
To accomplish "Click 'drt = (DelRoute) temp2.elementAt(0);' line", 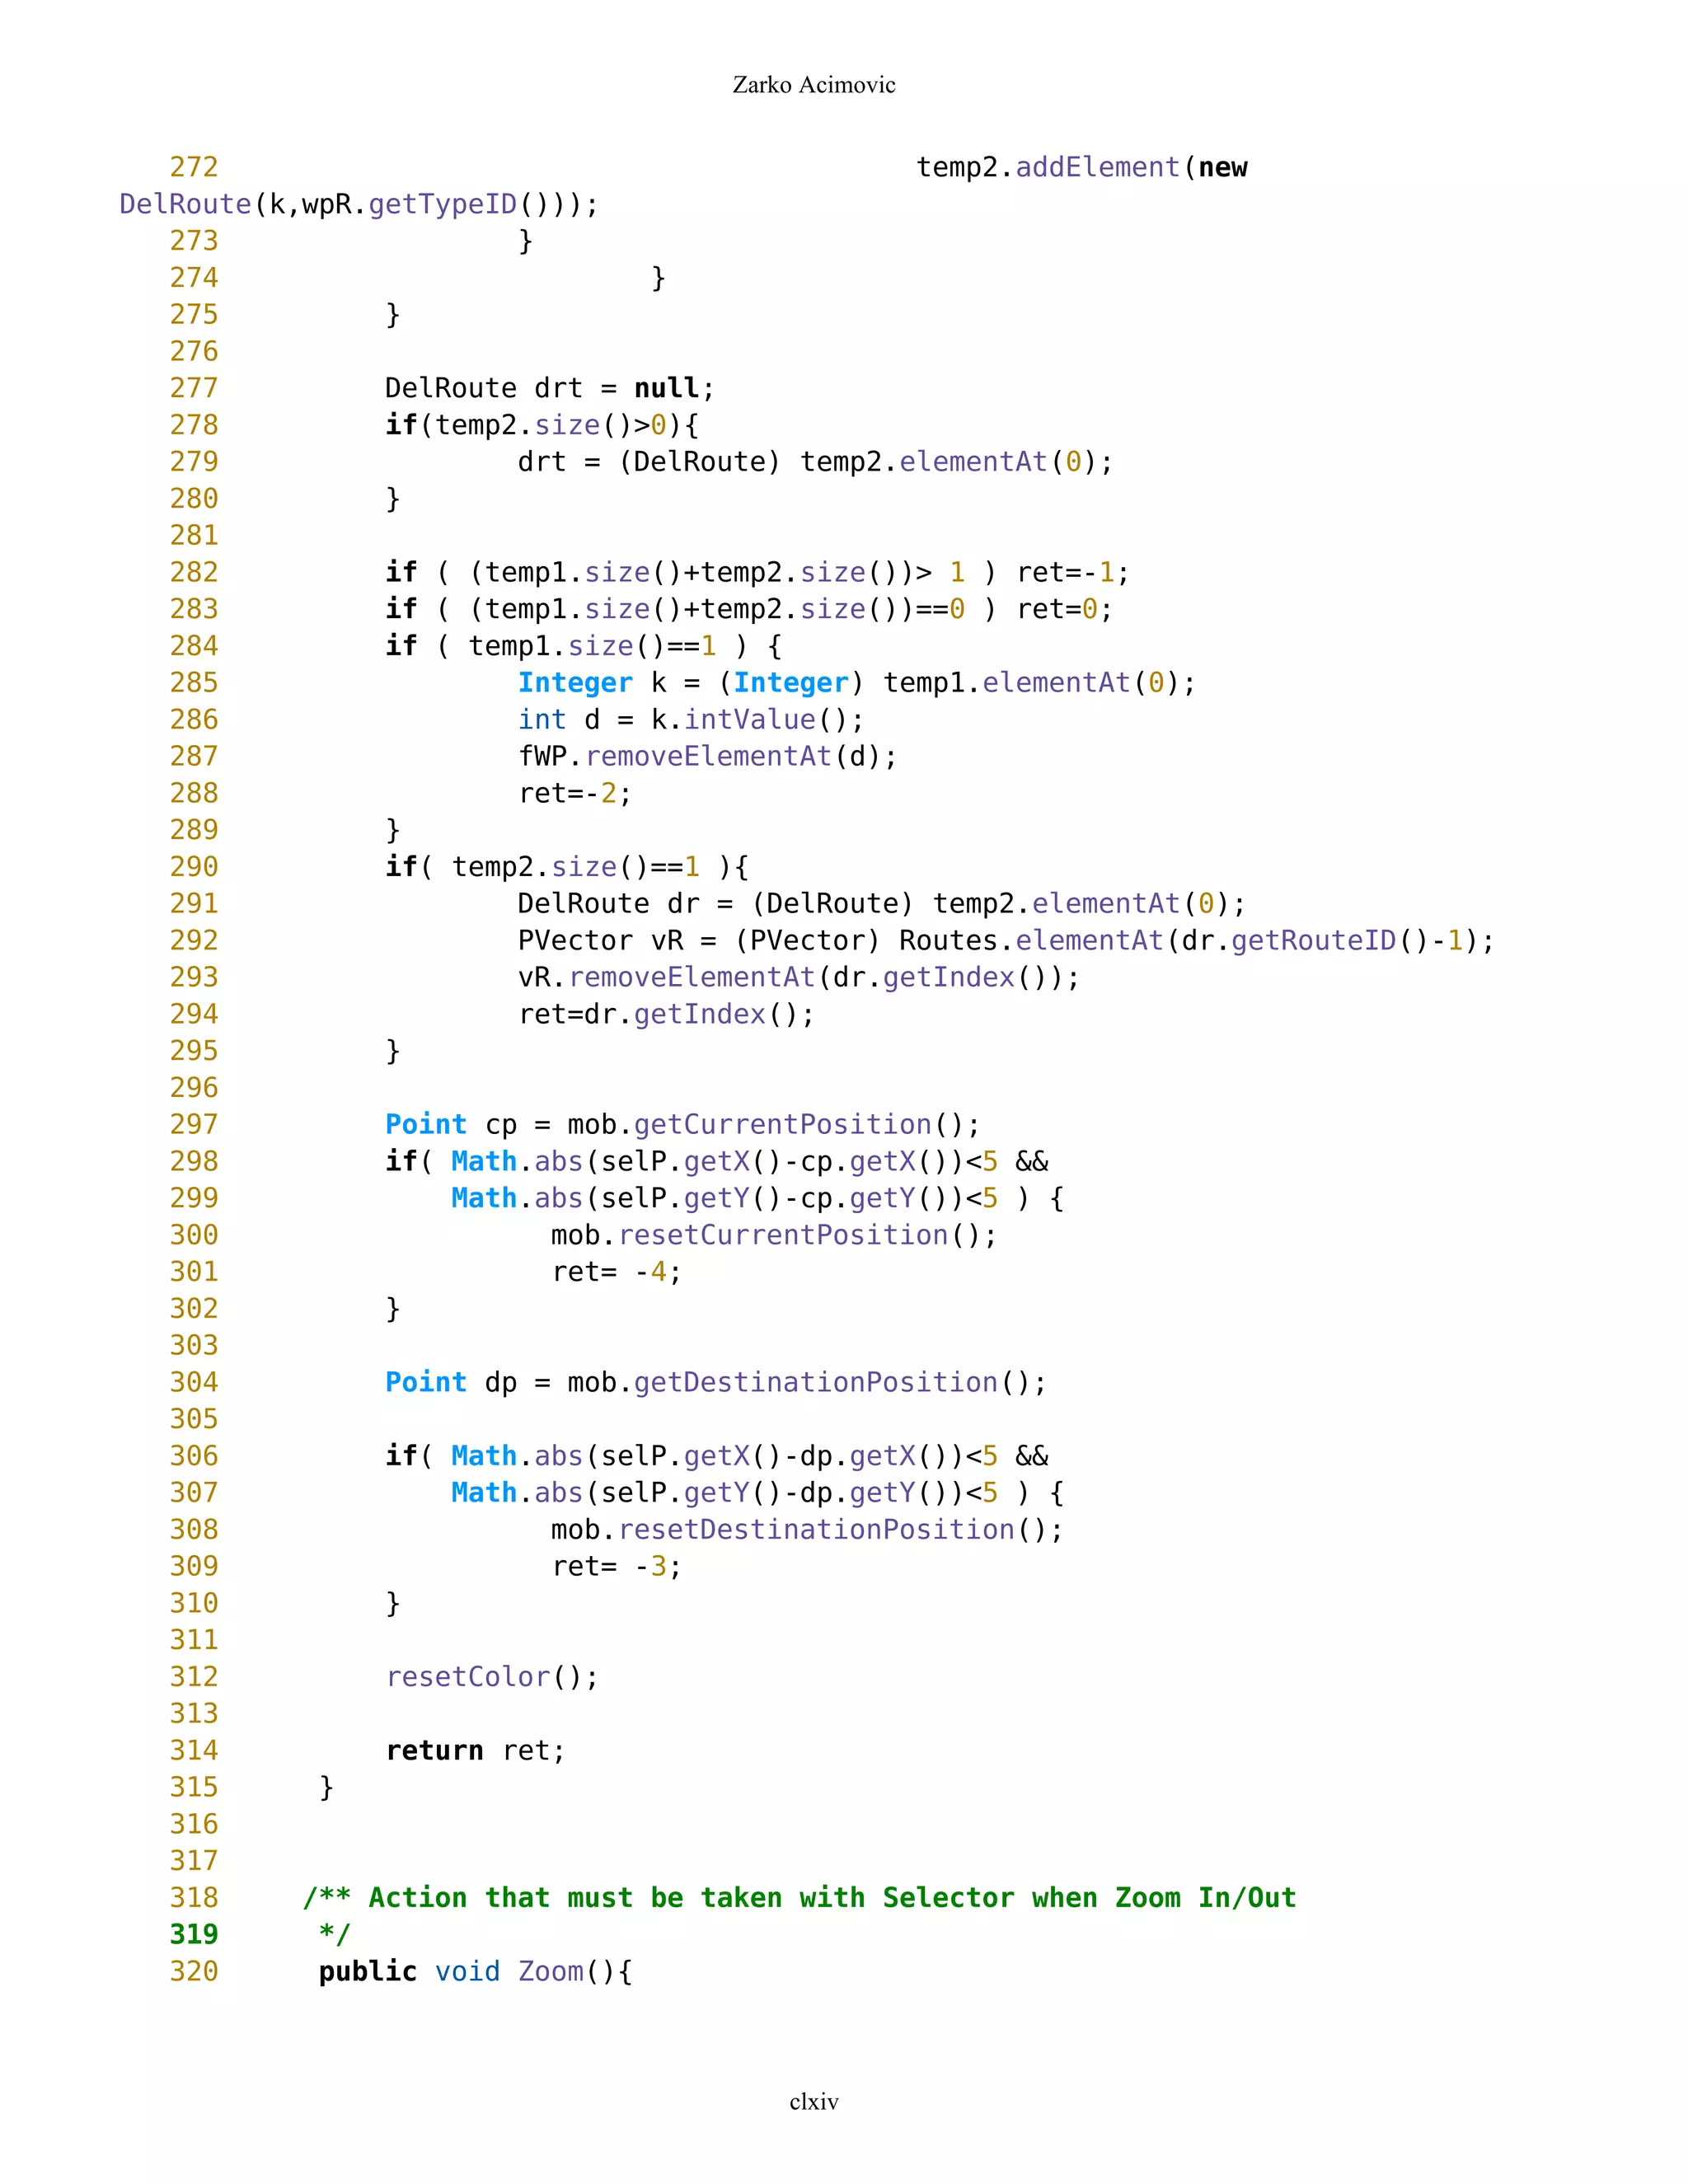I will click(815, 462).
